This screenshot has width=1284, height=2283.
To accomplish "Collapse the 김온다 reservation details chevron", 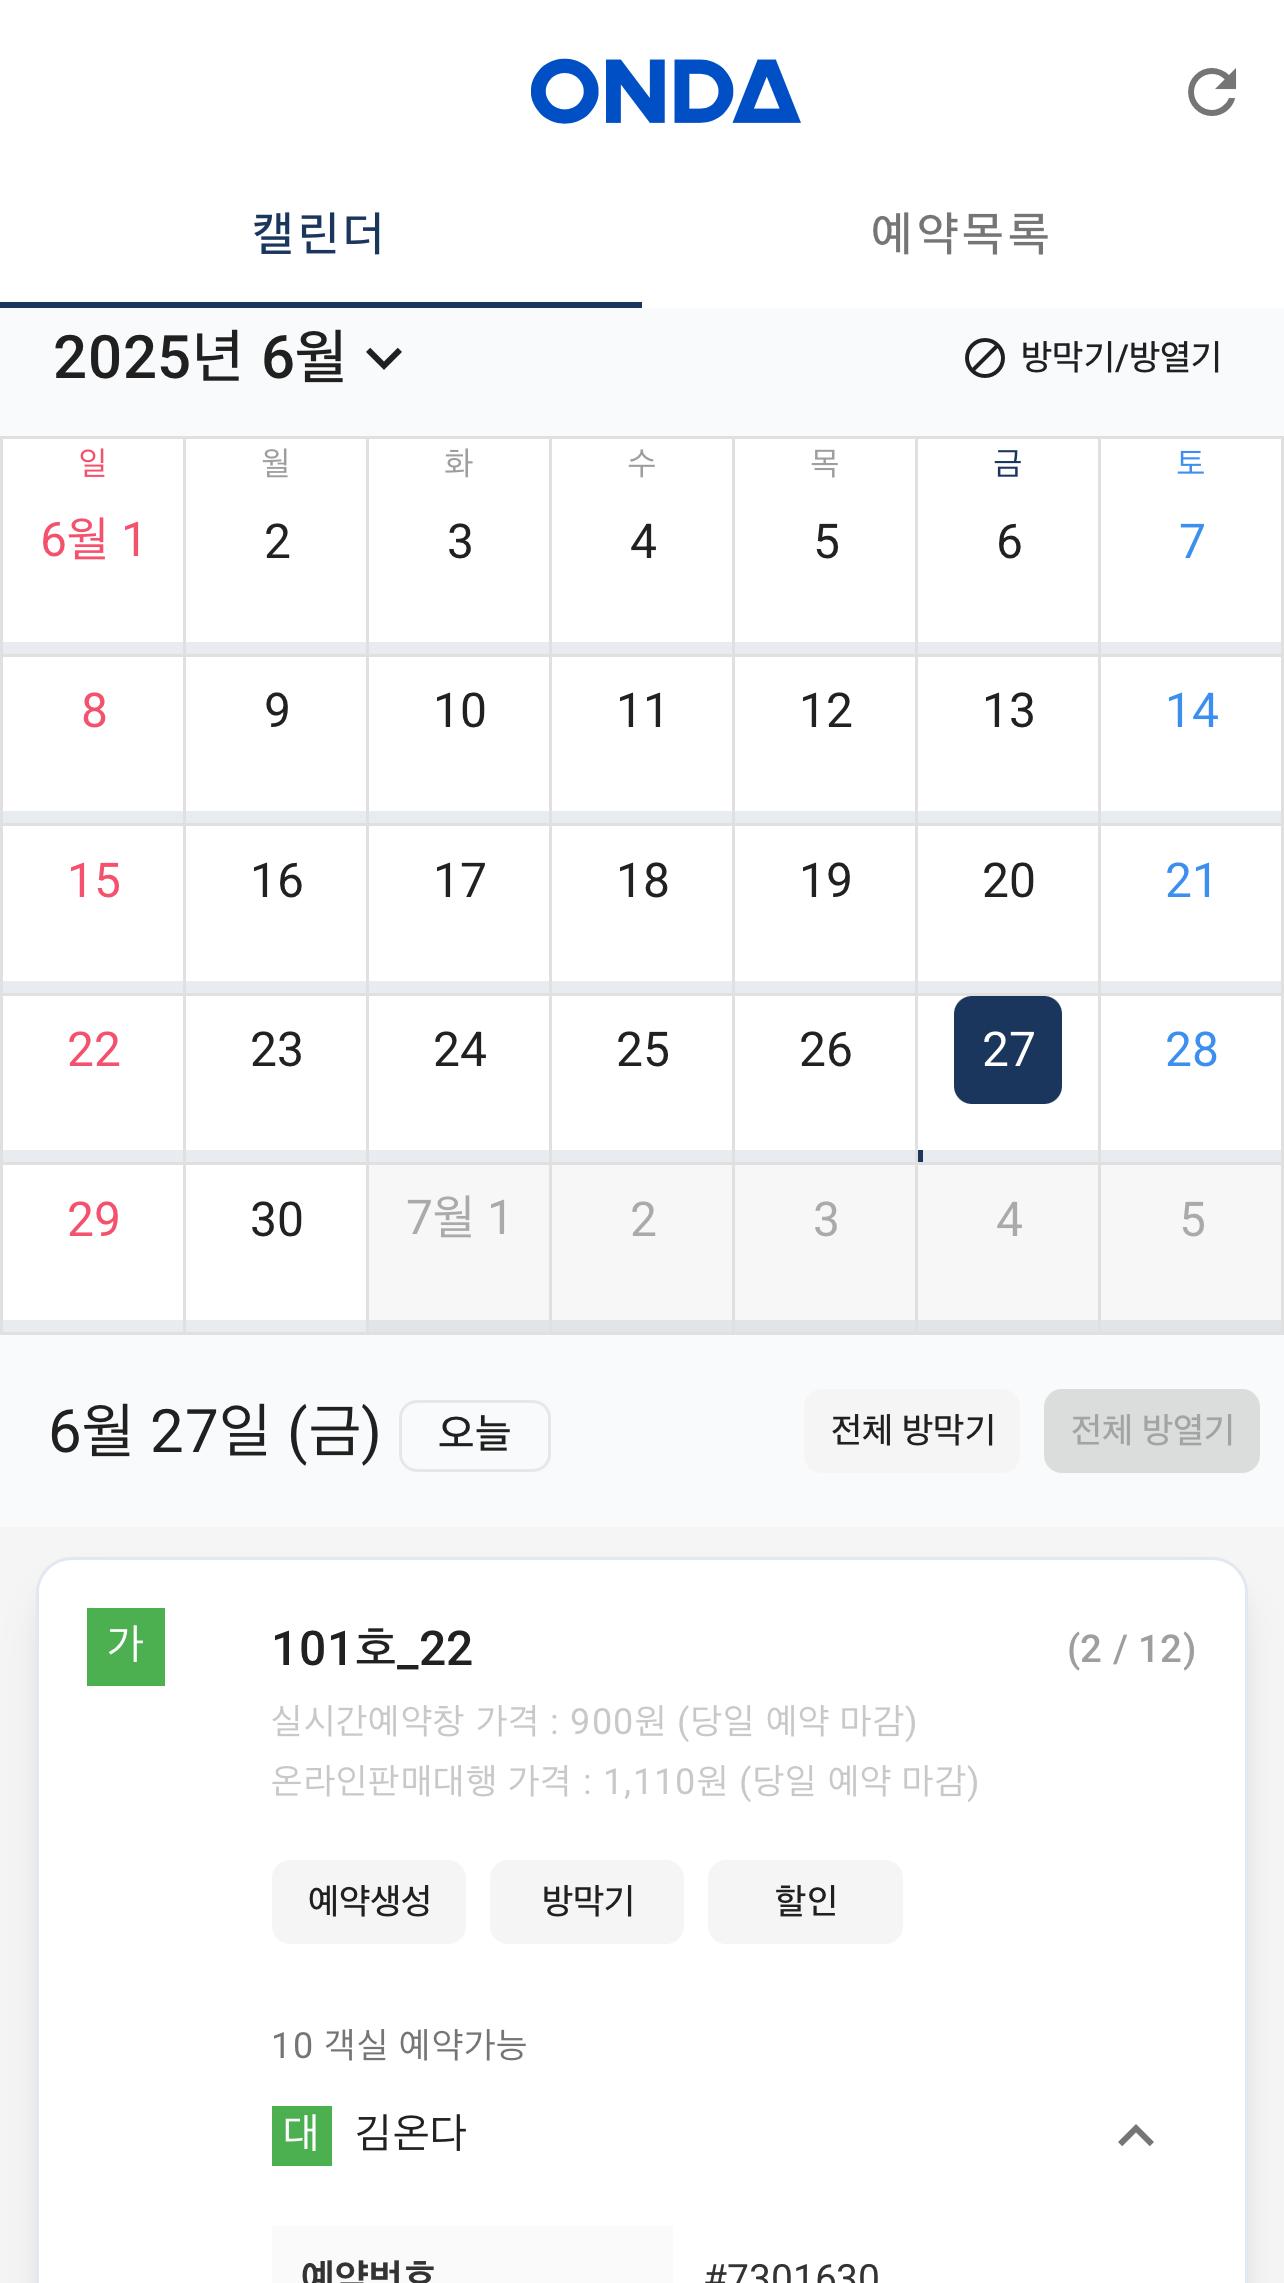I will coord(1135,2136).
